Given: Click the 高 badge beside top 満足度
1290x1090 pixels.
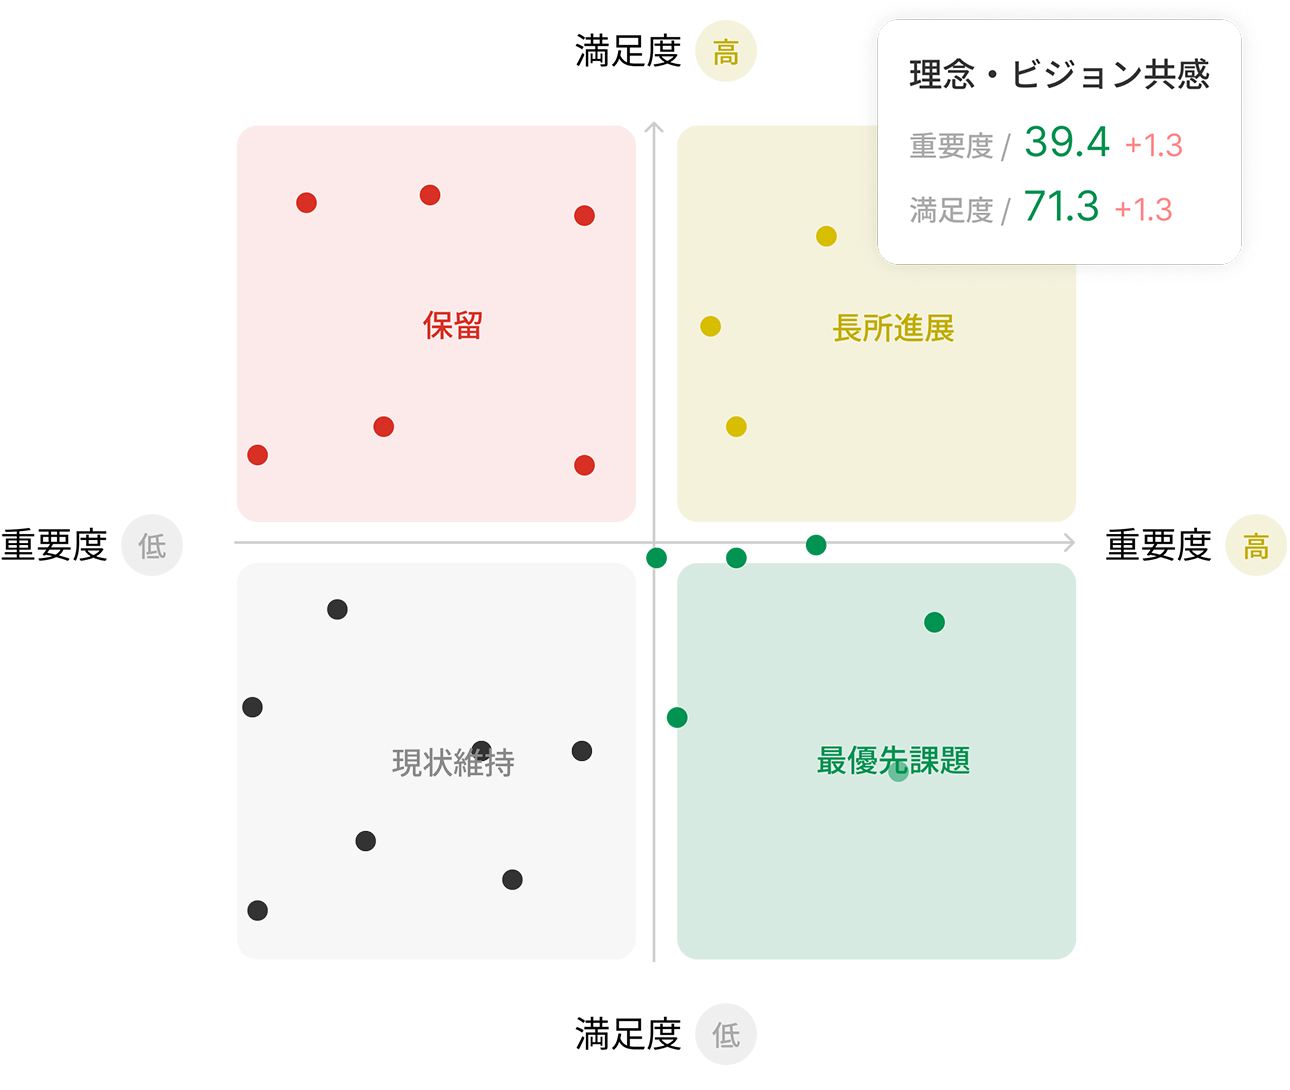Looking at the screenshot, I should 726,51.
